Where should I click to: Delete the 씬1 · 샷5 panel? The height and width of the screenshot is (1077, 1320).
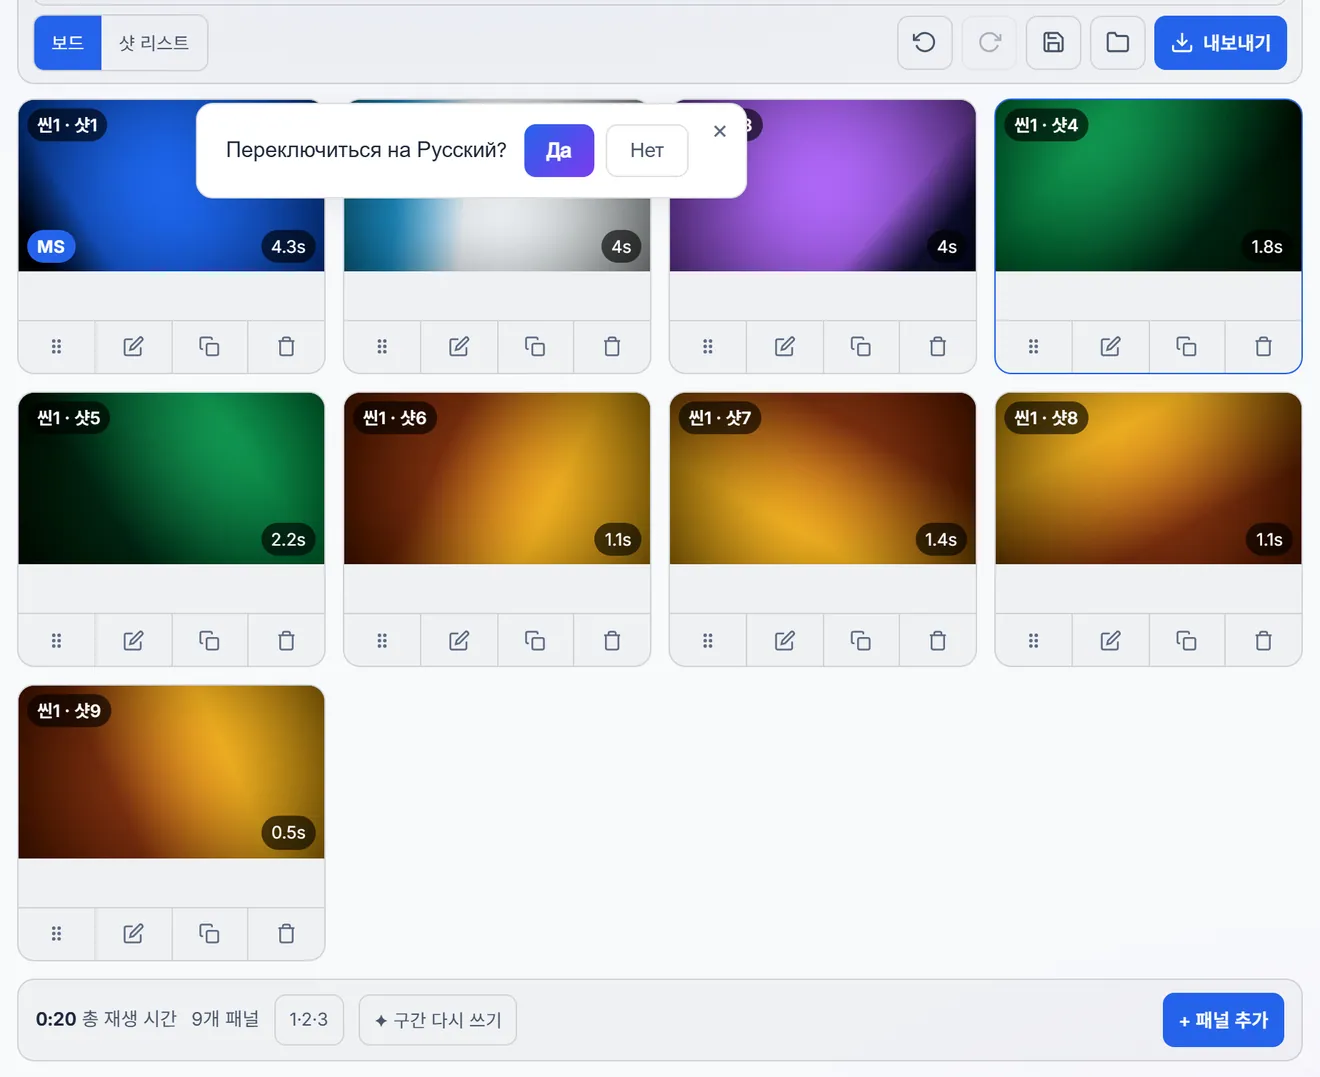286,640
